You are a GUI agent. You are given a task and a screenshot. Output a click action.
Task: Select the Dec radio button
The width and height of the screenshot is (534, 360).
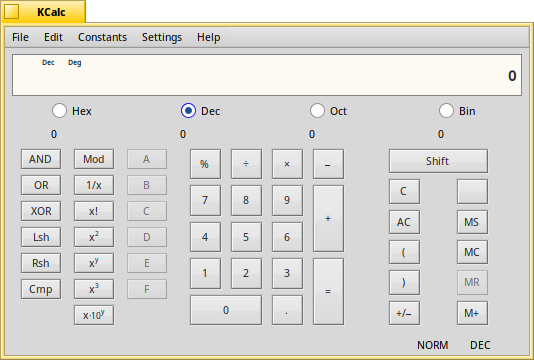pyautogui.click(x=201, y=111)
